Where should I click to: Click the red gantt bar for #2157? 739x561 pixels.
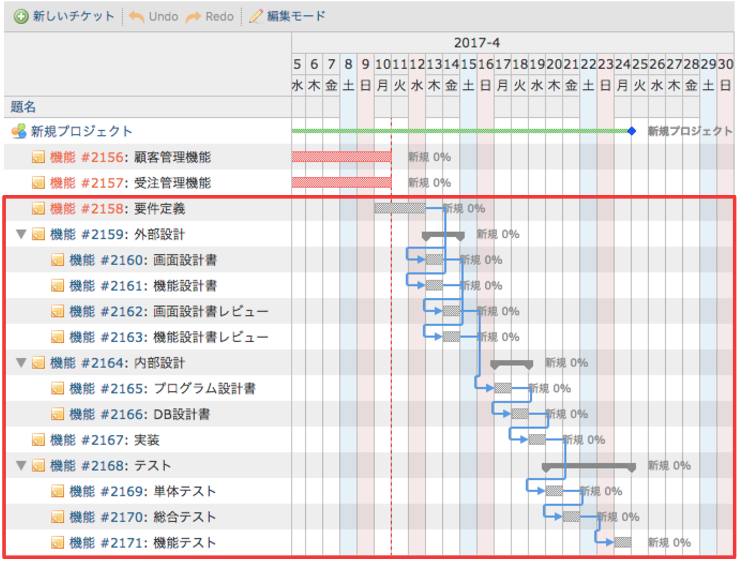coord(342,182)
